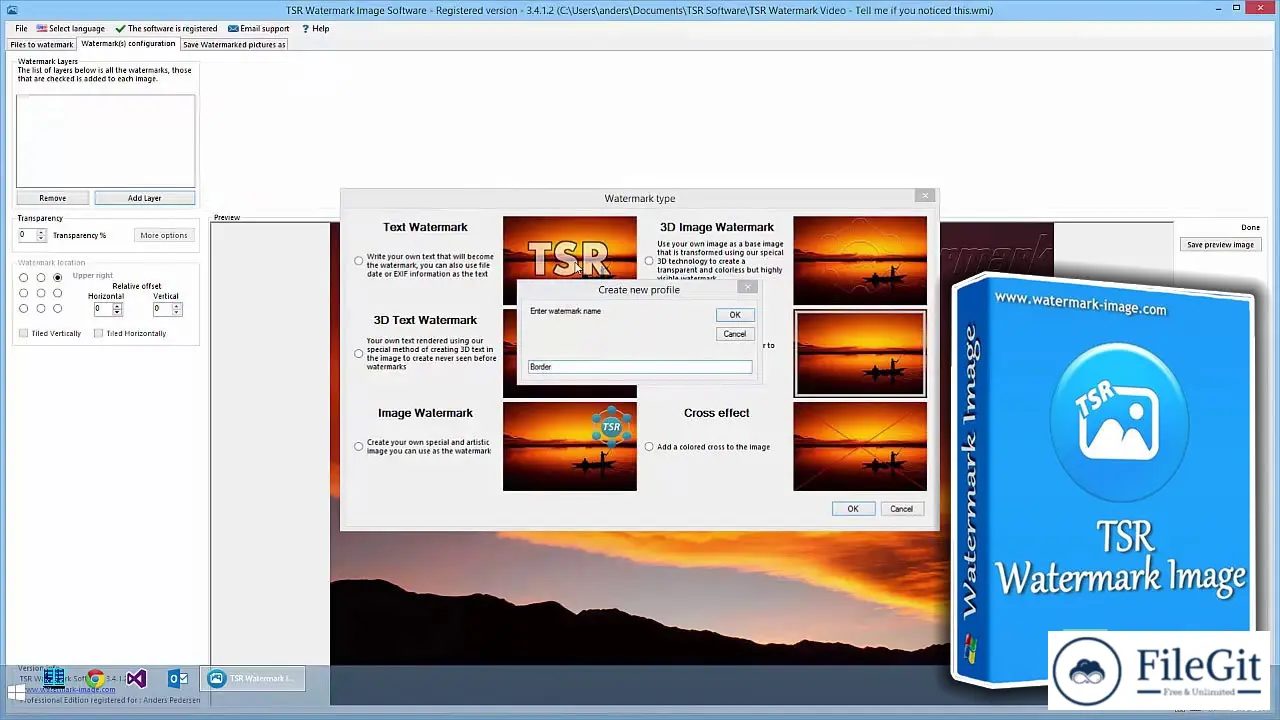1280x720 pixels.
Task: Click OK in Watermark type dialog
Action: pos(853,509)
